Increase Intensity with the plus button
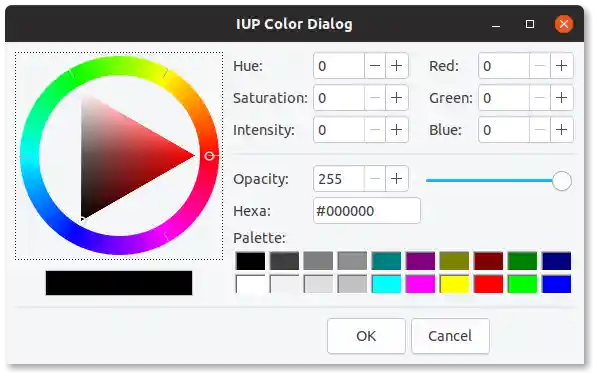 pos(396,130)
